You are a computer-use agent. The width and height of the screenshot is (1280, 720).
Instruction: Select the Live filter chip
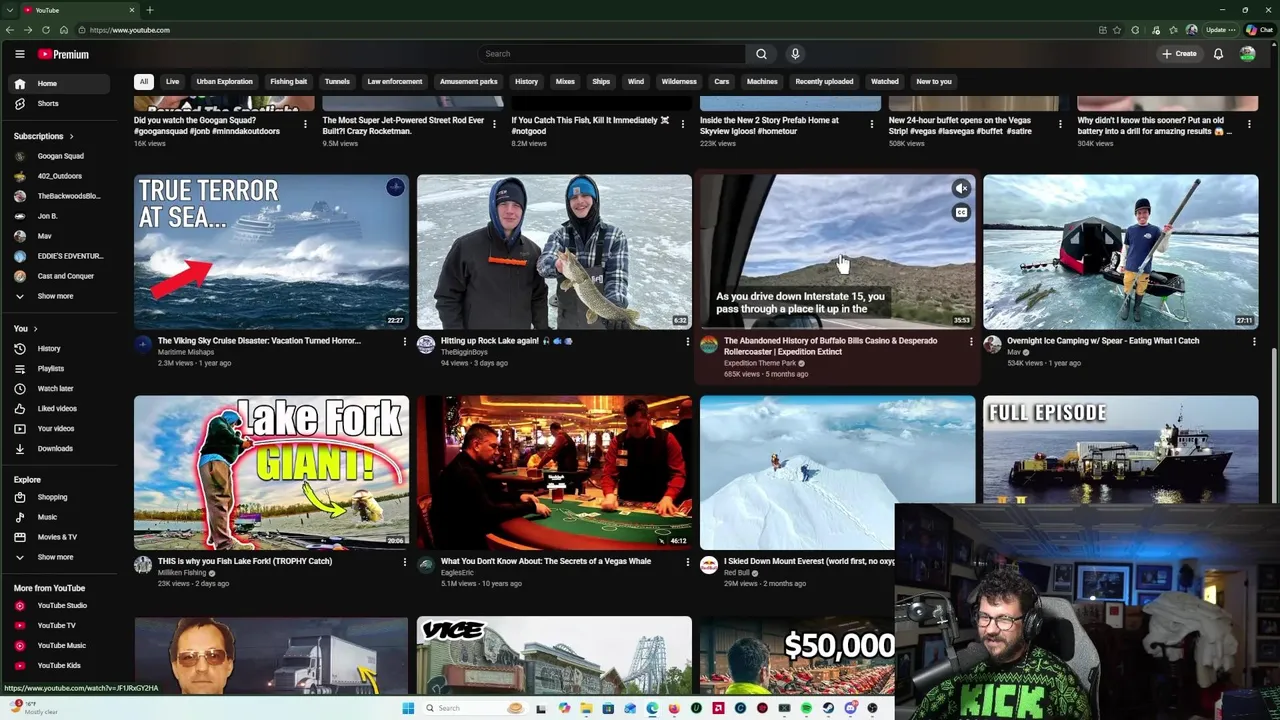coord(172,82)
